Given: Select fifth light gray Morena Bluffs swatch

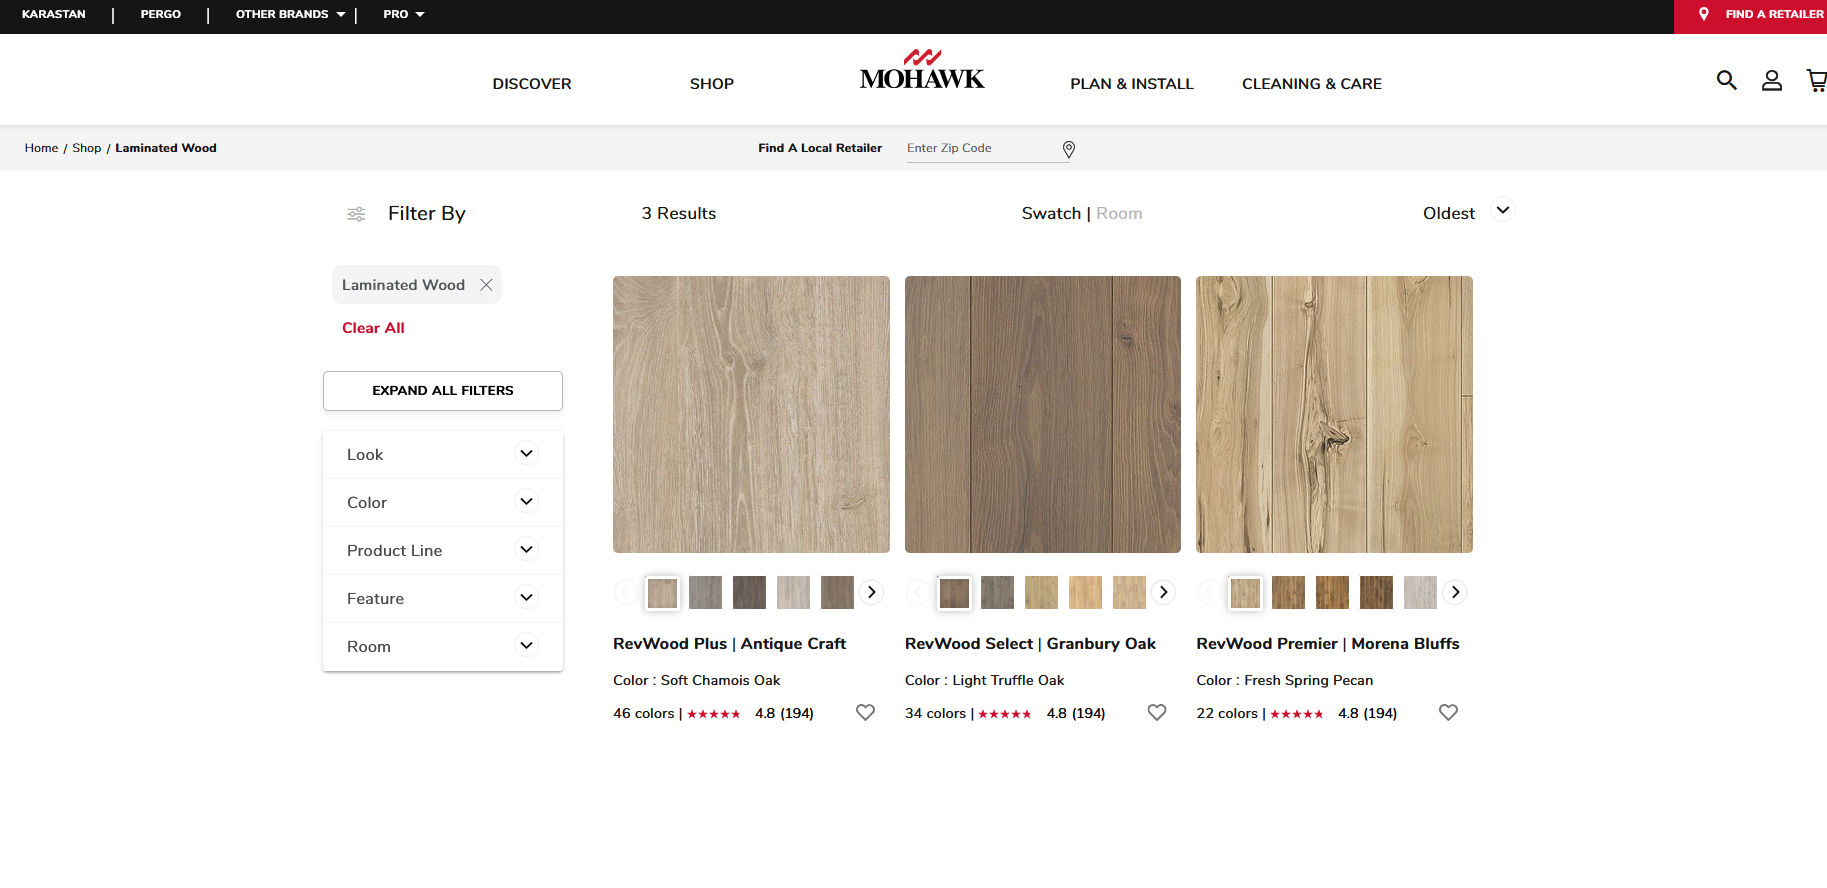Looking at the screenshot, I should coord(1420,592).
